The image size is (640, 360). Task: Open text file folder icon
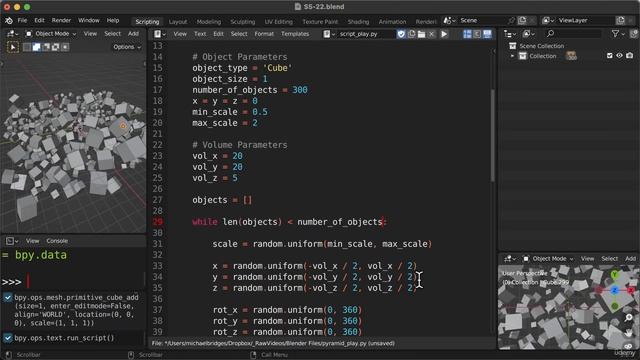pyautogui.click(x=421, y=34)
